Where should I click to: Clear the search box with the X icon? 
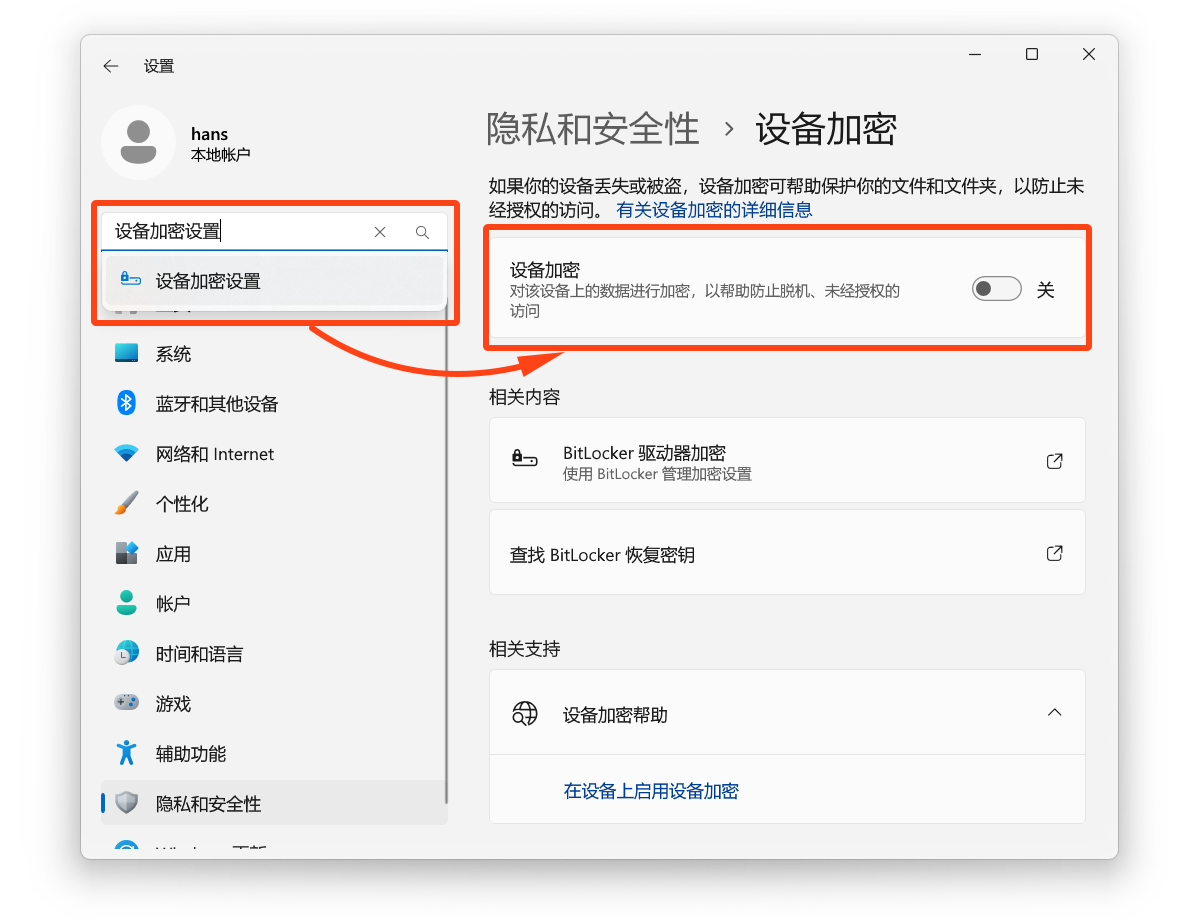[380, 231]
